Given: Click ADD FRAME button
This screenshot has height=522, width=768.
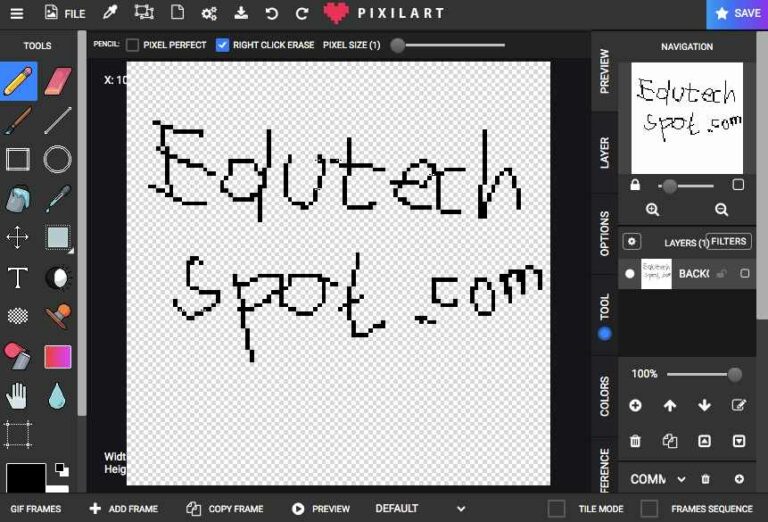Looking at the screenshot, I should coord(124,509).
